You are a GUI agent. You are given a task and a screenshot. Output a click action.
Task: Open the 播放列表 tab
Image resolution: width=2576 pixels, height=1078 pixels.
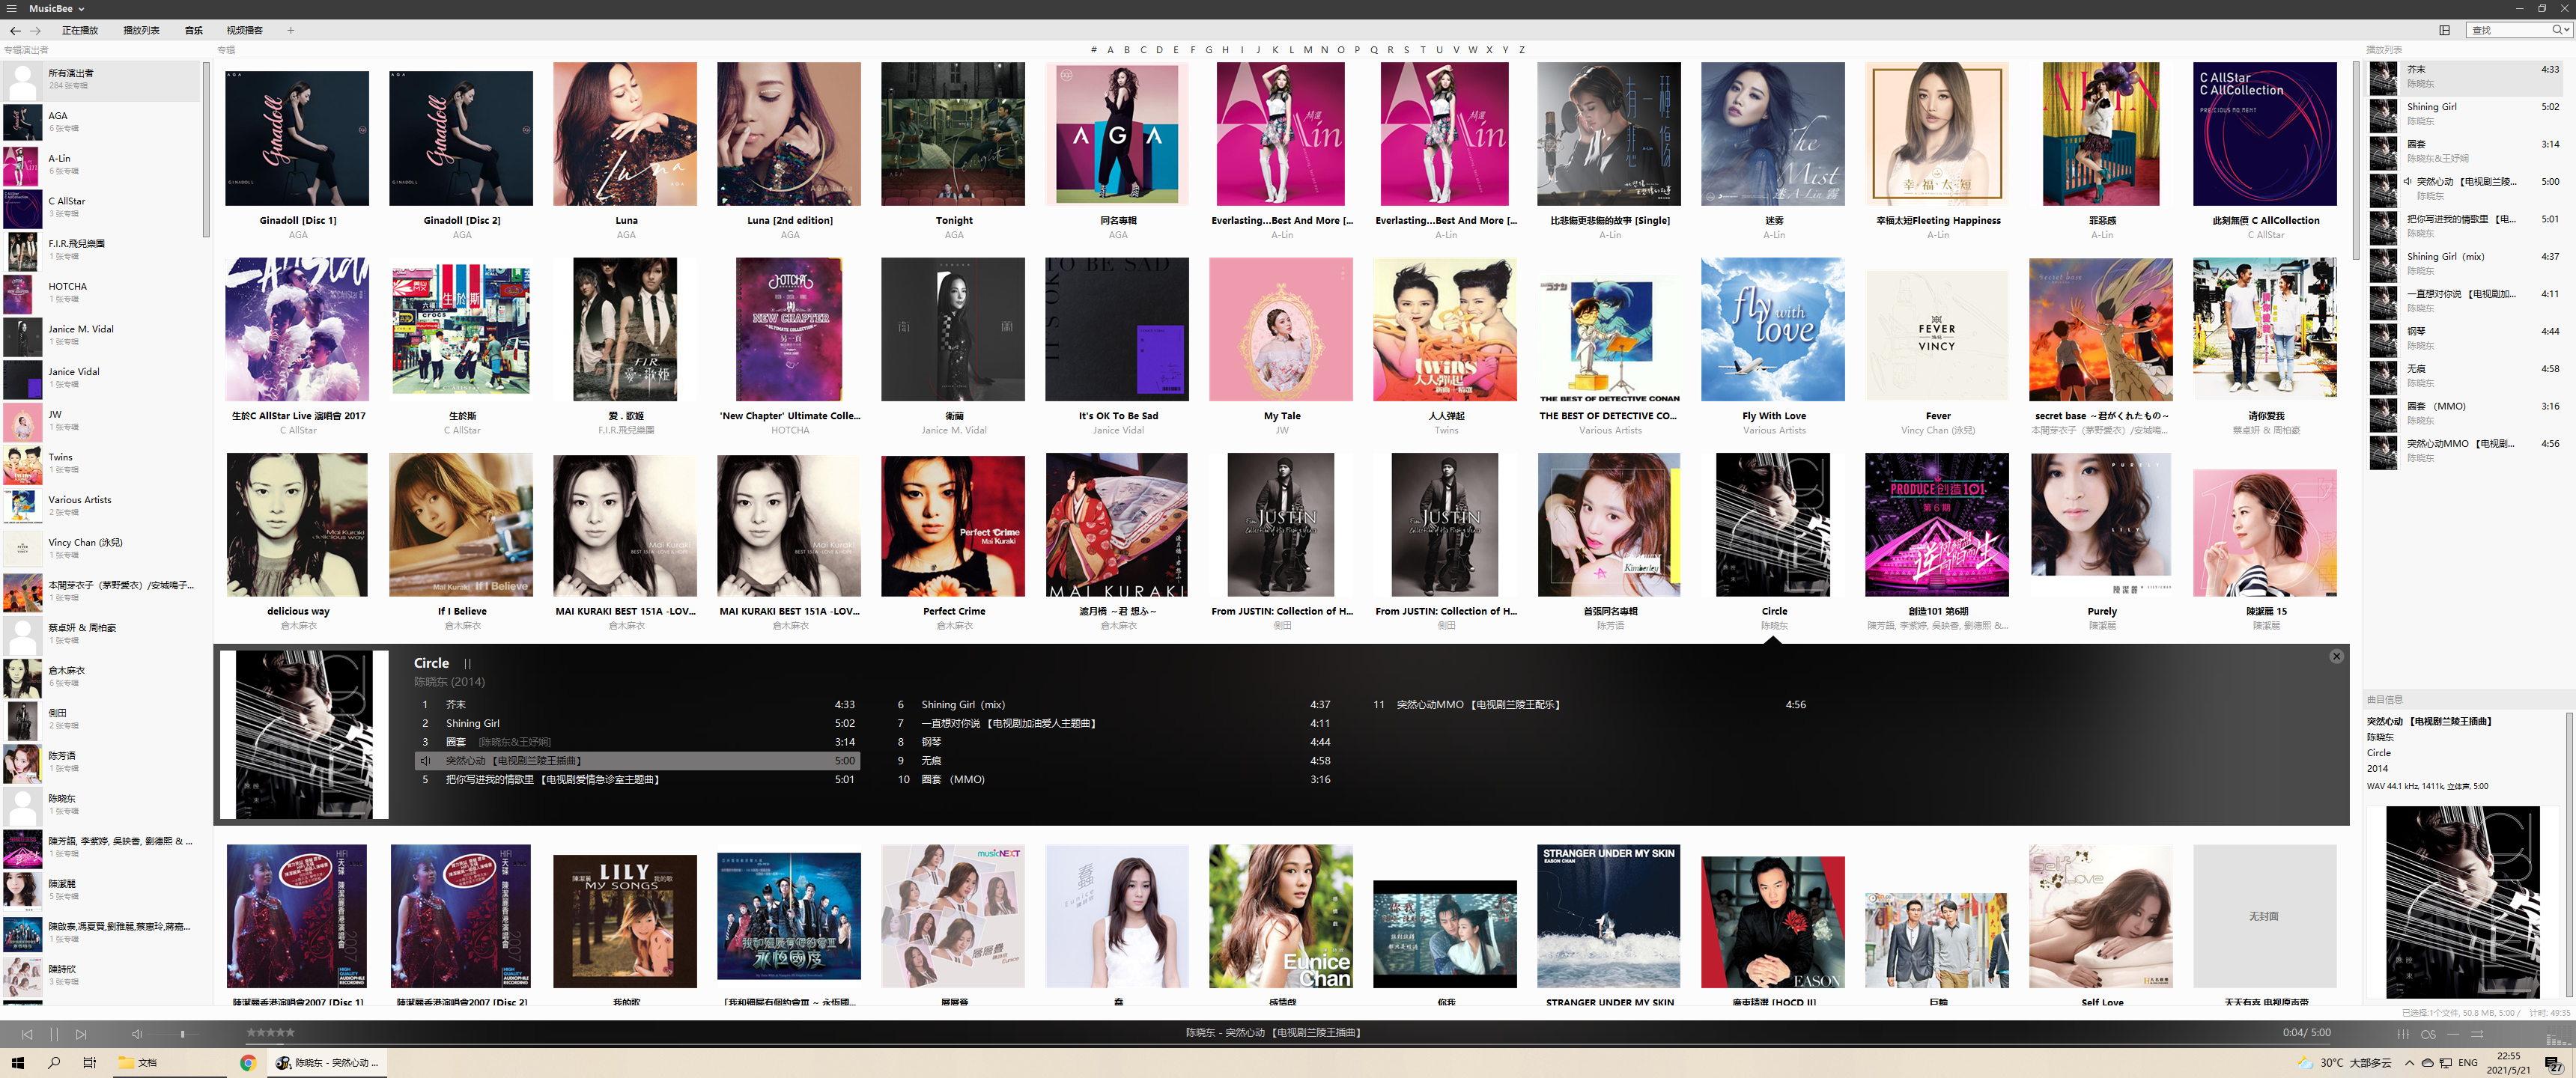[x=141, y=30]
